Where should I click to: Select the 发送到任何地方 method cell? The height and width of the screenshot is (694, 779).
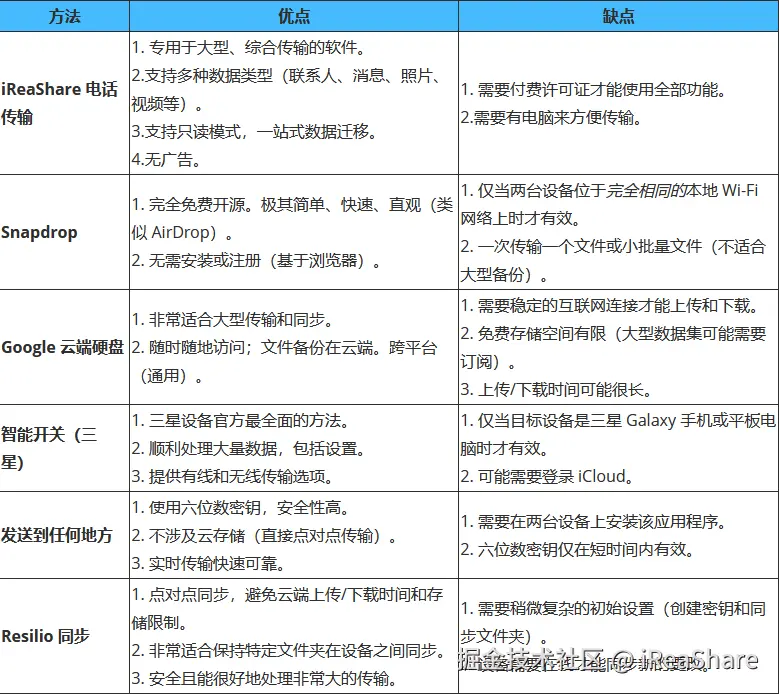point(65,535)
